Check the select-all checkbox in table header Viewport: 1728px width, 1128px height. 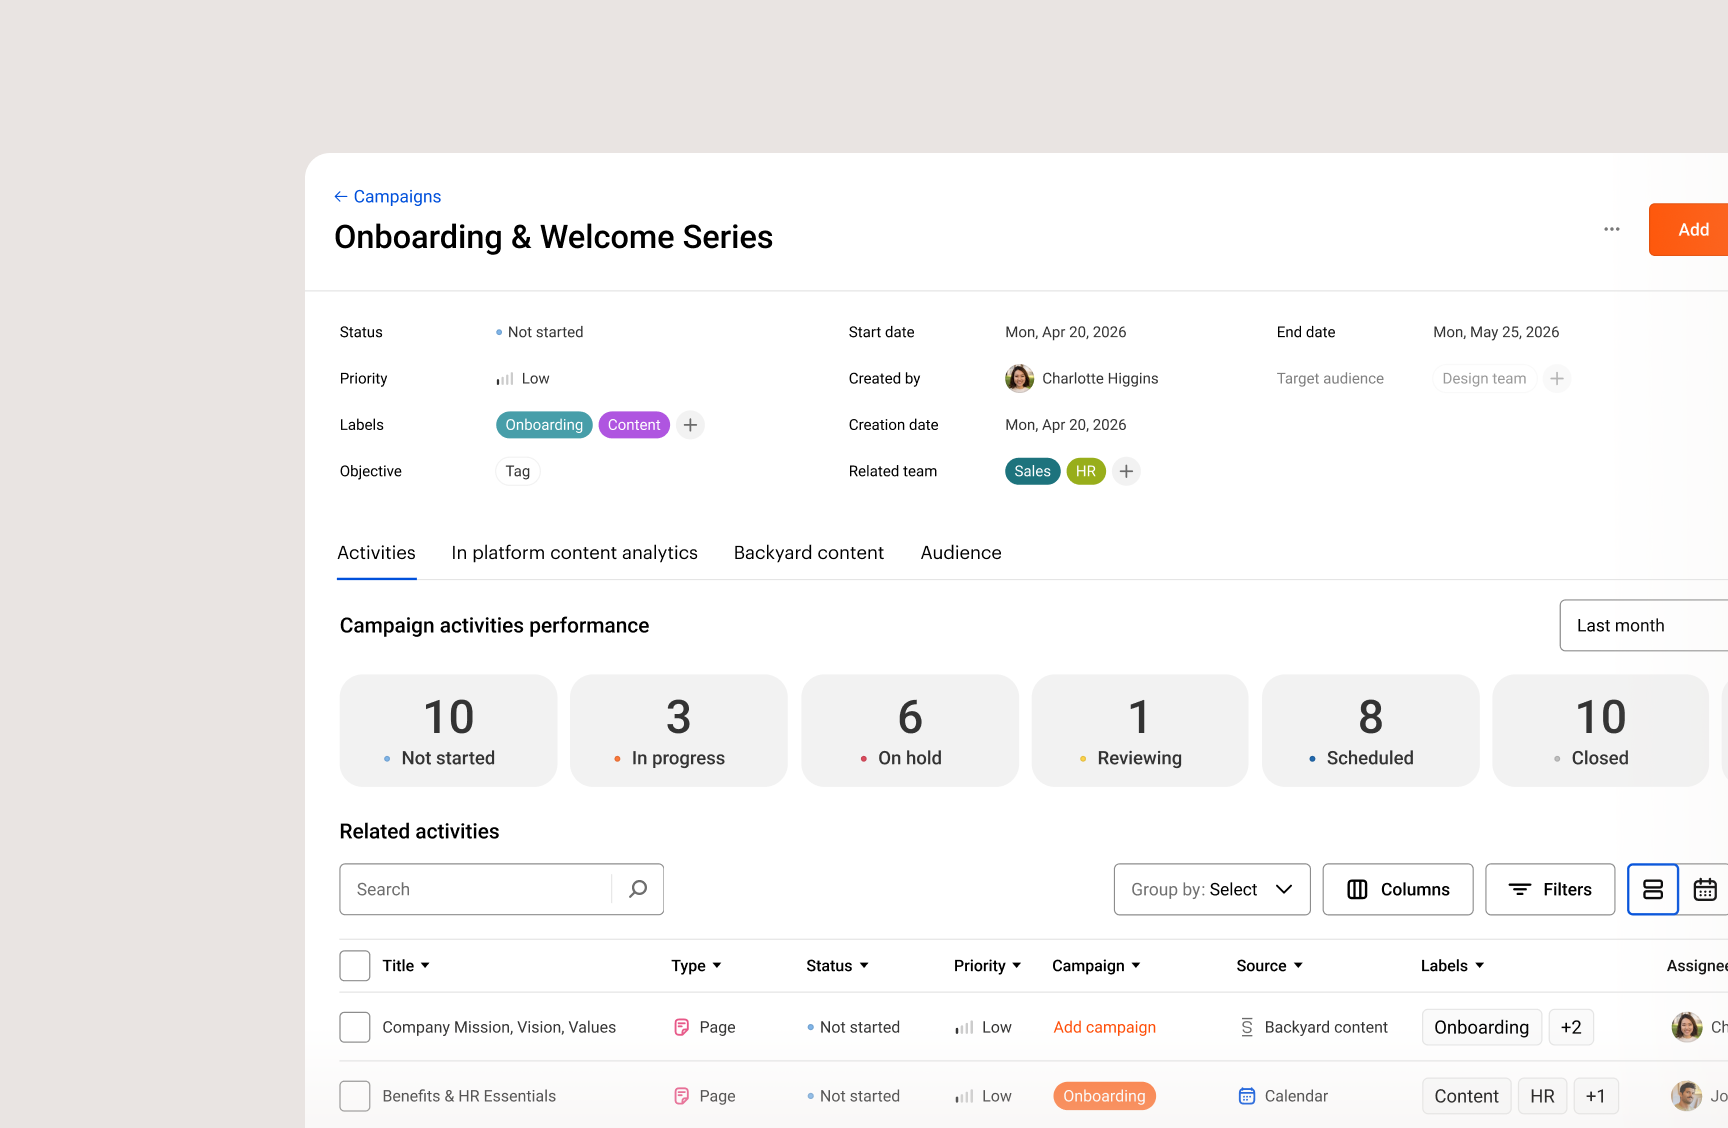pos(355,965)
